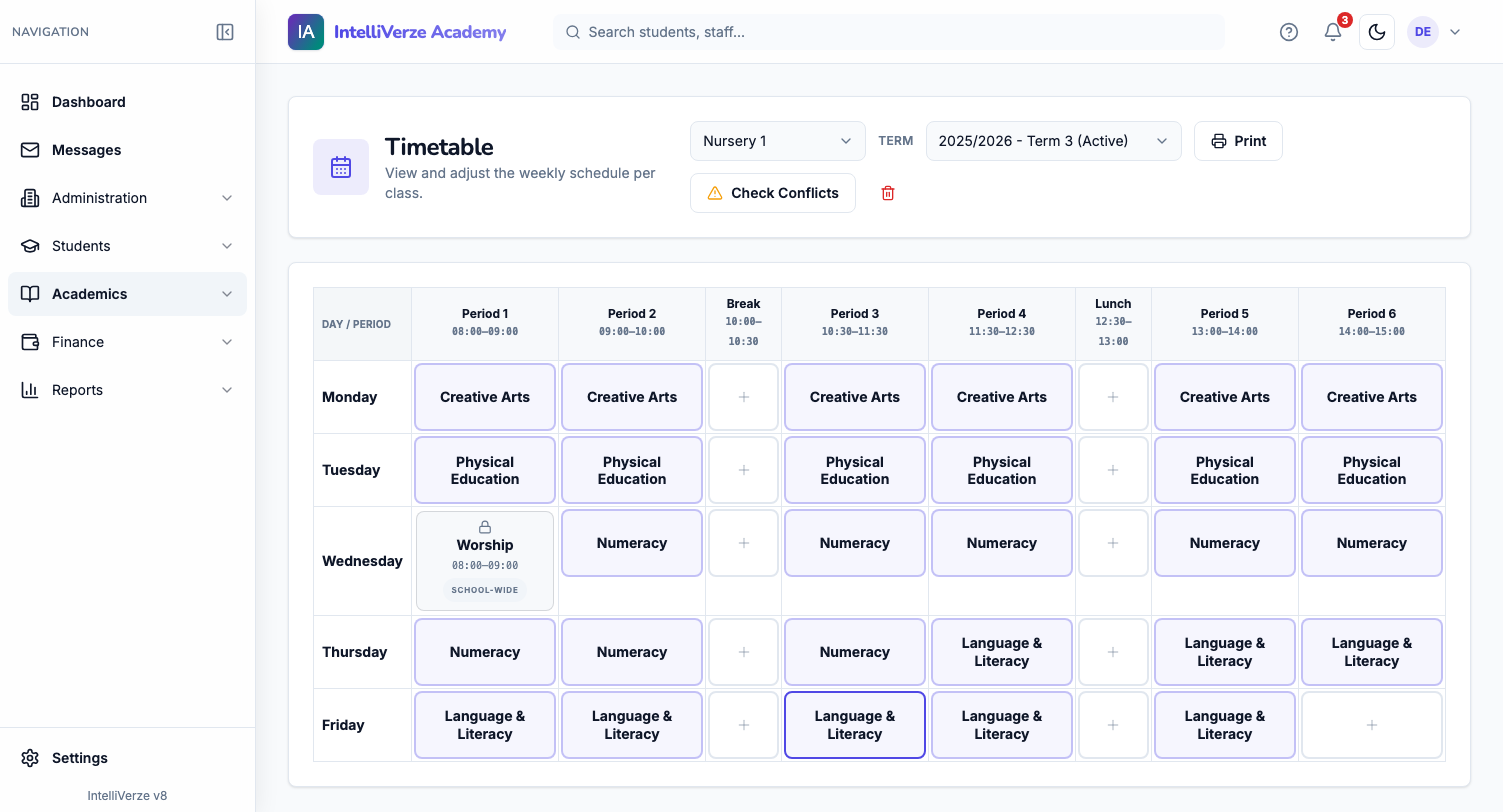Add entry to Friday Break slot
This screenshot has width=1503, height=812.
(744, 725)
